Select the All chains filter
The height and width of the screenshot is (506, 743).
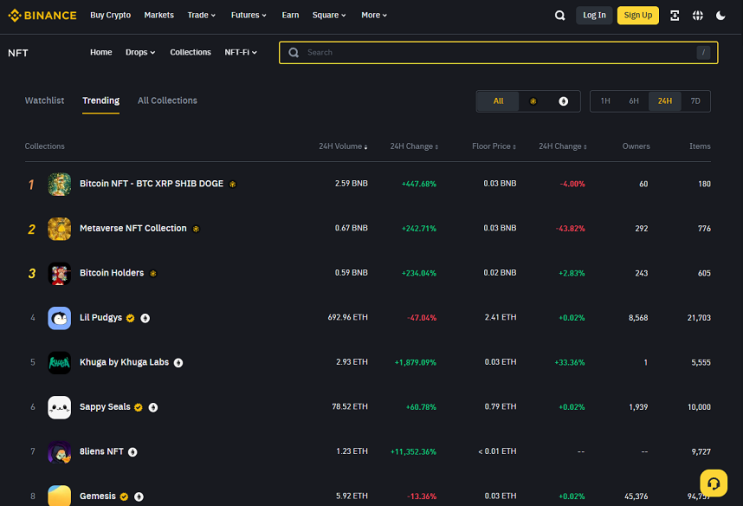tap(498, 101)
